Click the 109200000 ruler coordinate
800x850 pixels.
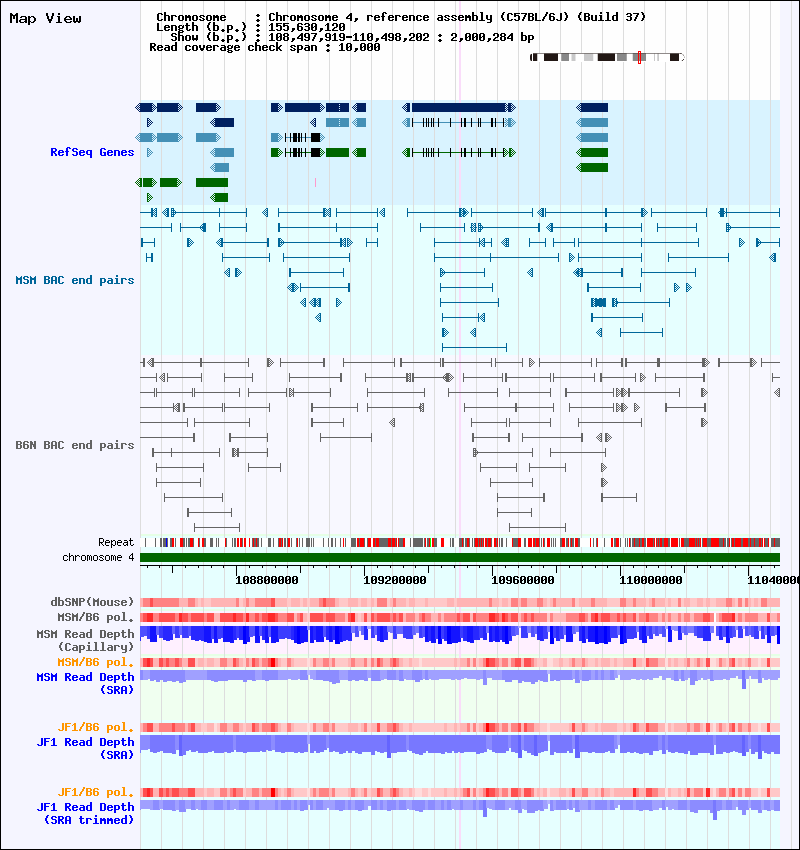[395, 580]
